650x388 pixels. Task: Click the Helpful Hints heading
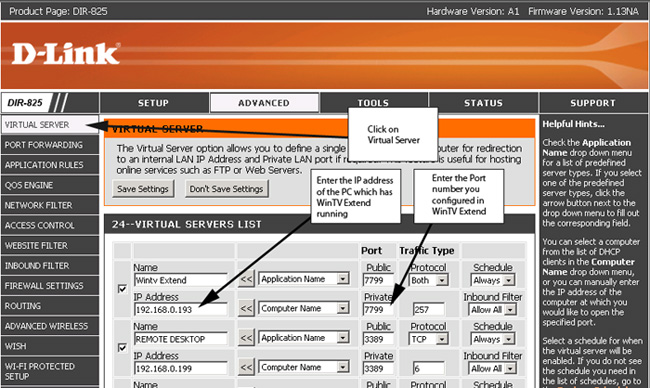pos(573,124)
